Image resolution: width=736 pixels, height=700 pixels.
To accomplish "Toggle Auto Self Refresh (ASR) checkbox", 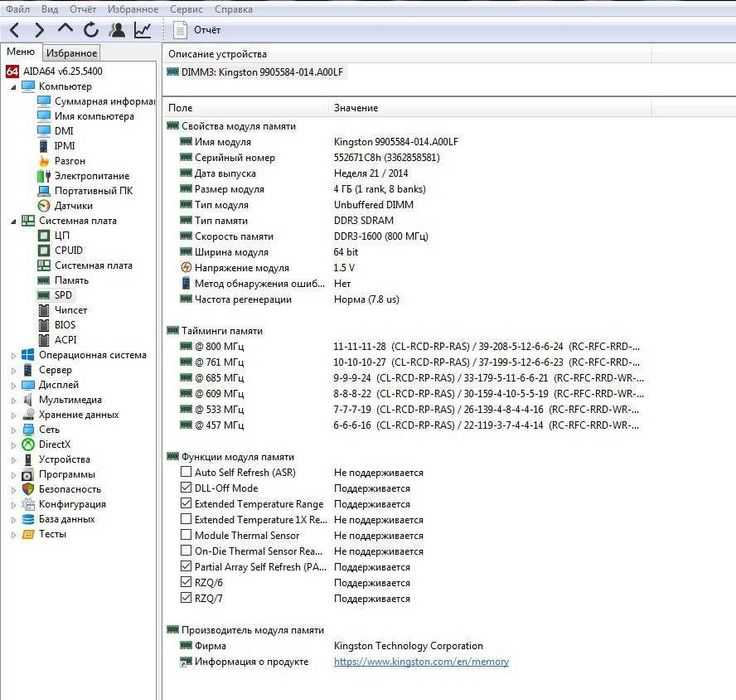I will 186,471.
